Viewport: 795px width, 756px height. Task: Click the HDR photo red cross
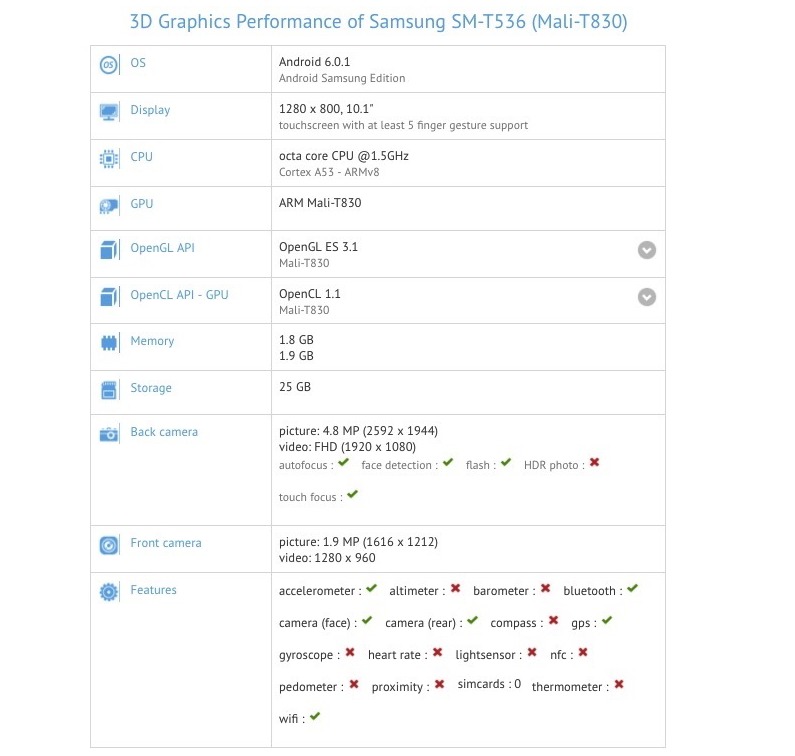coord(594,462)
